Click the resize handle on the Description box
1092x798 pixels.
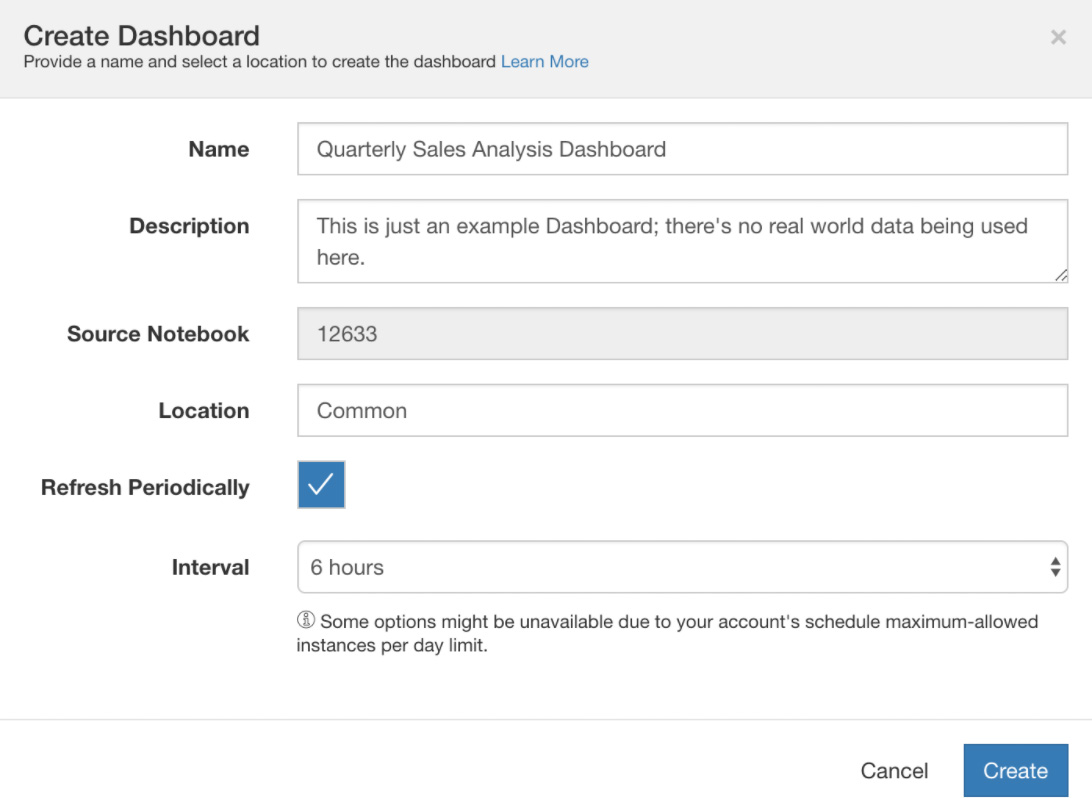(1063, 274)
